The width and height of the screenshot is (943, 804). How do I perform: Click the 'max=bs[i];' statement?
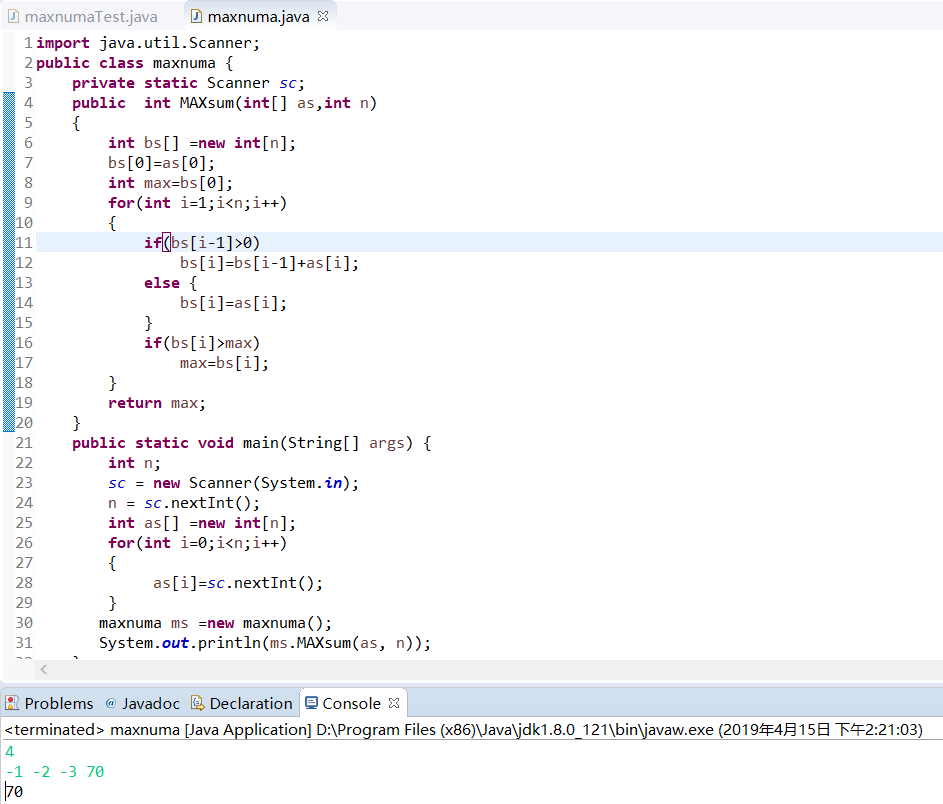pyautogui.click(x=224, y=363)
